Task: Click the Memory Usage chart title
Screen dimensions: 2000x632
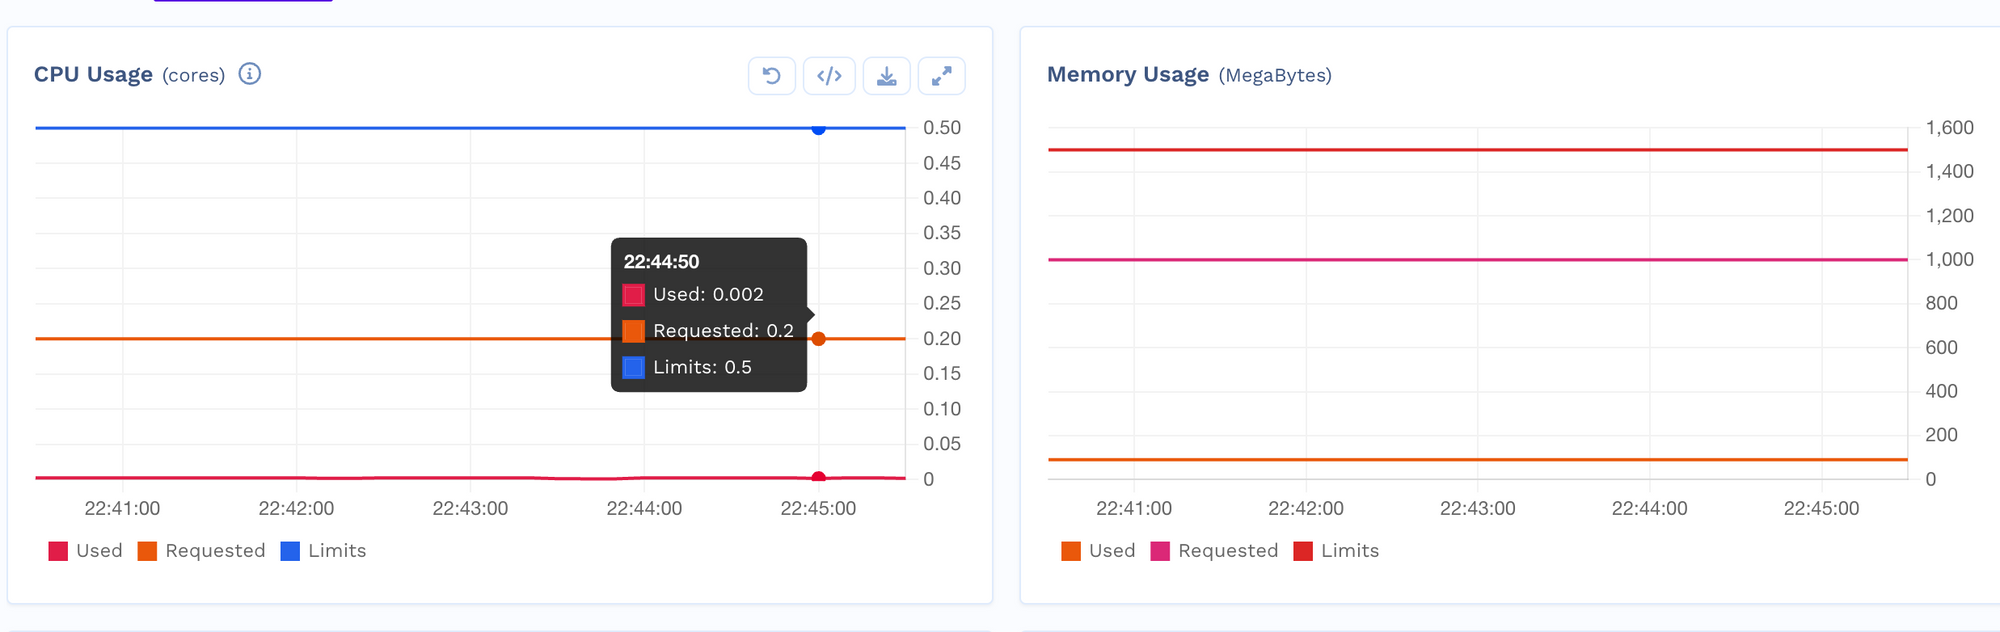Action: coord(1127,75)
